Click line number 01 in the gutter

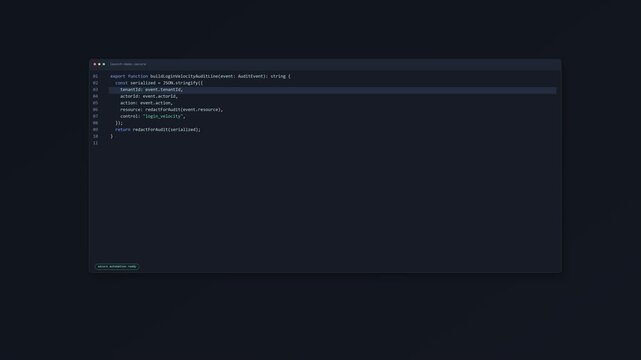[x=95, y=76]
